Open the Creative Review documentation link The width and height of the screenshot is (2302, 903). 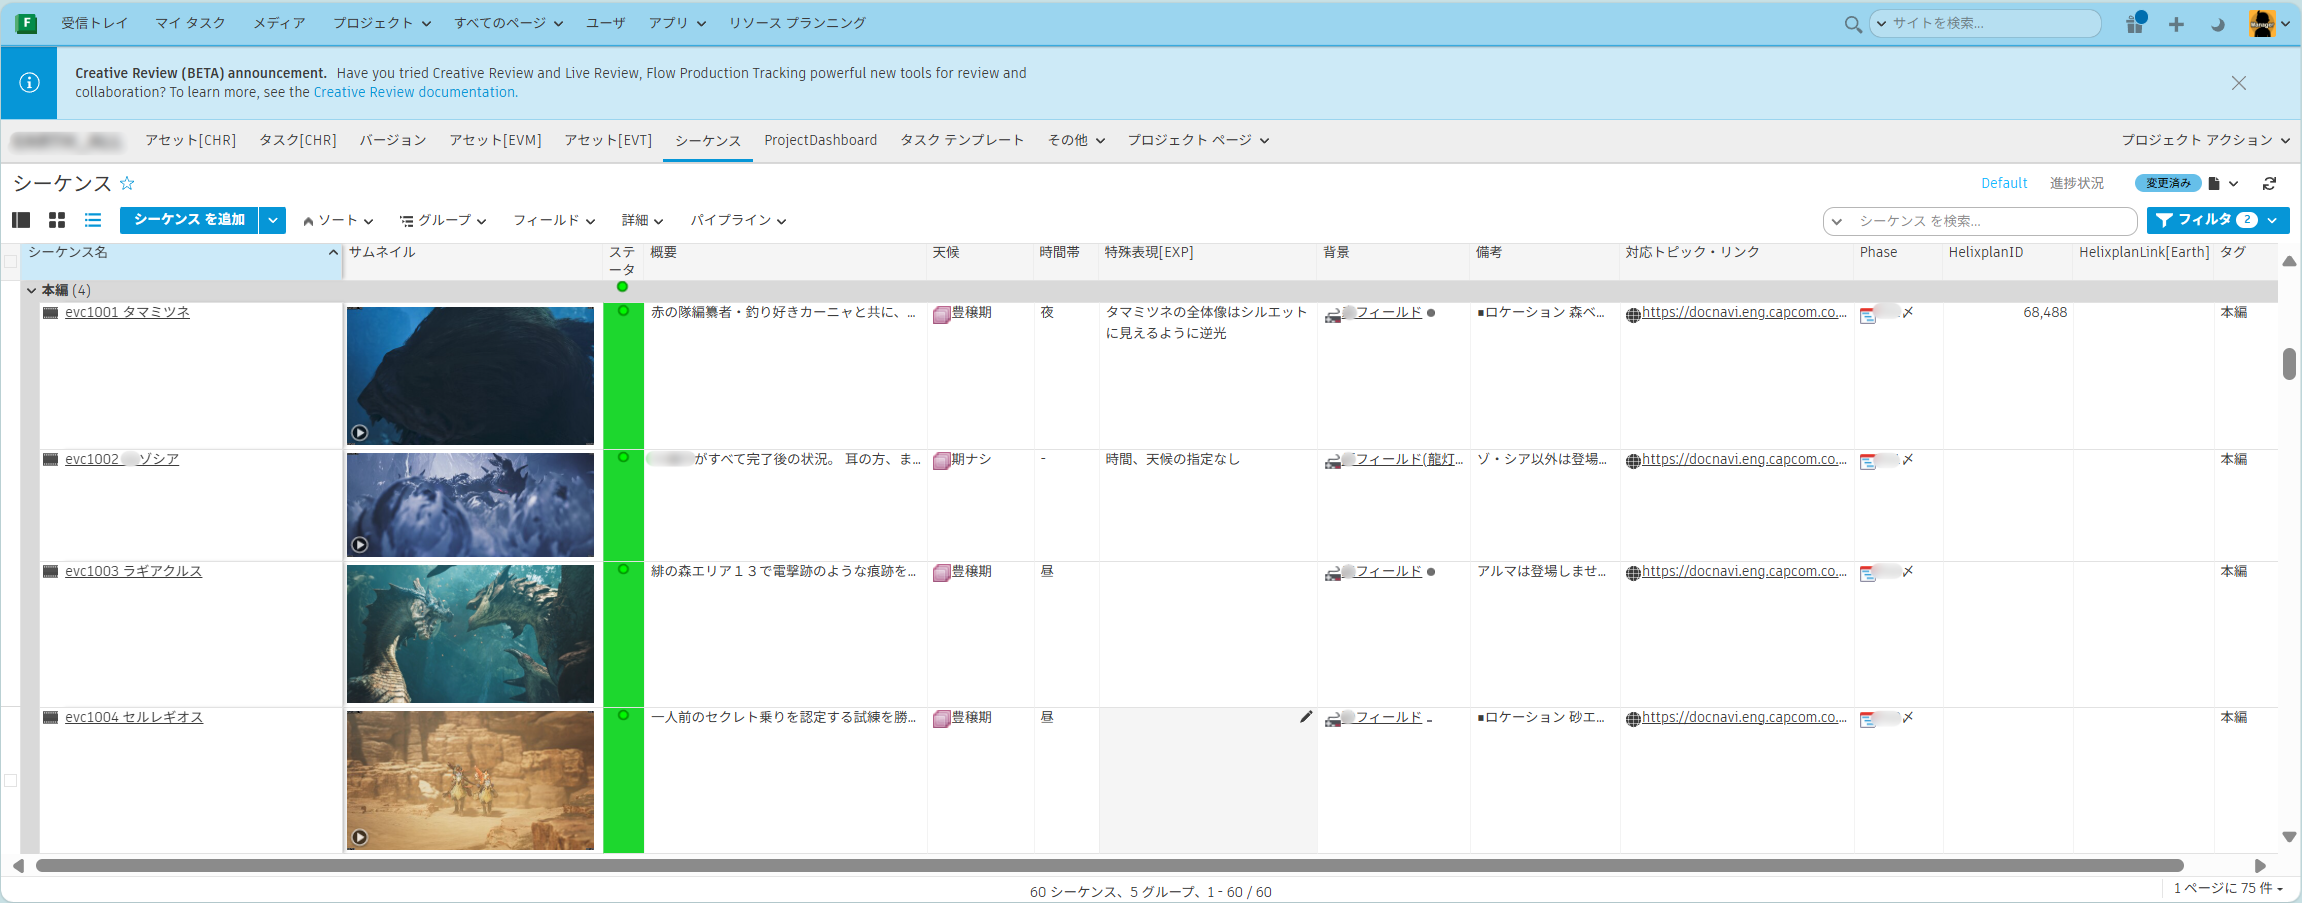tap(415, 92)
